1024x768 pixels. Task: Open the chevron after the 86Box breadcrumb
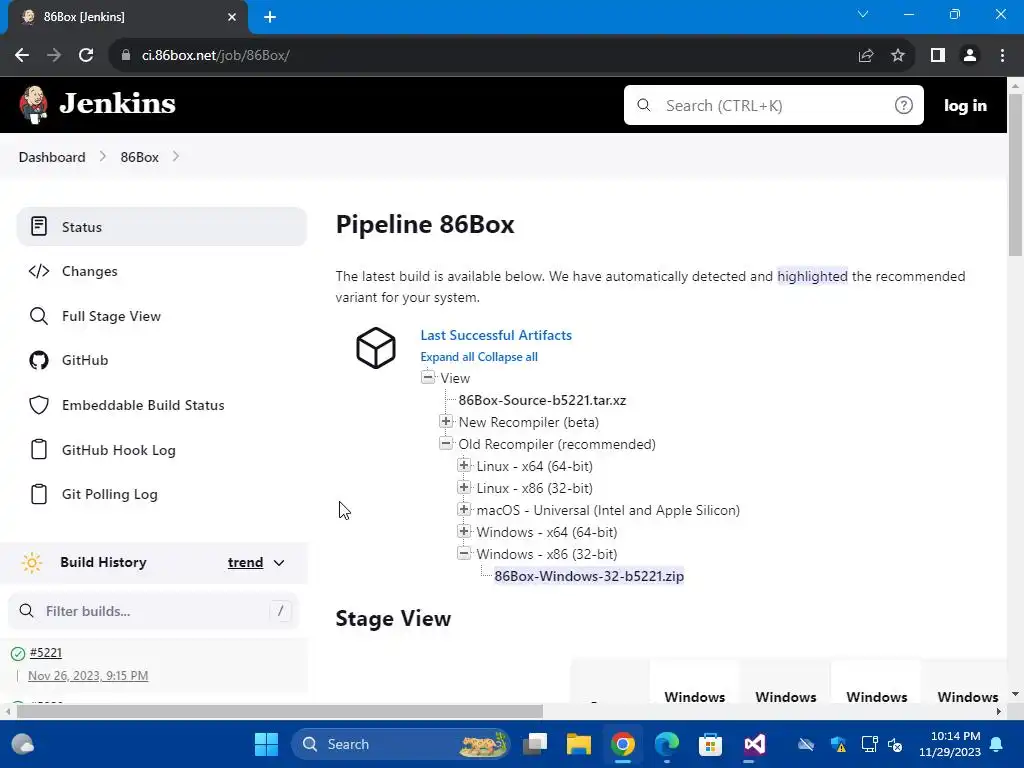(176, 157)
